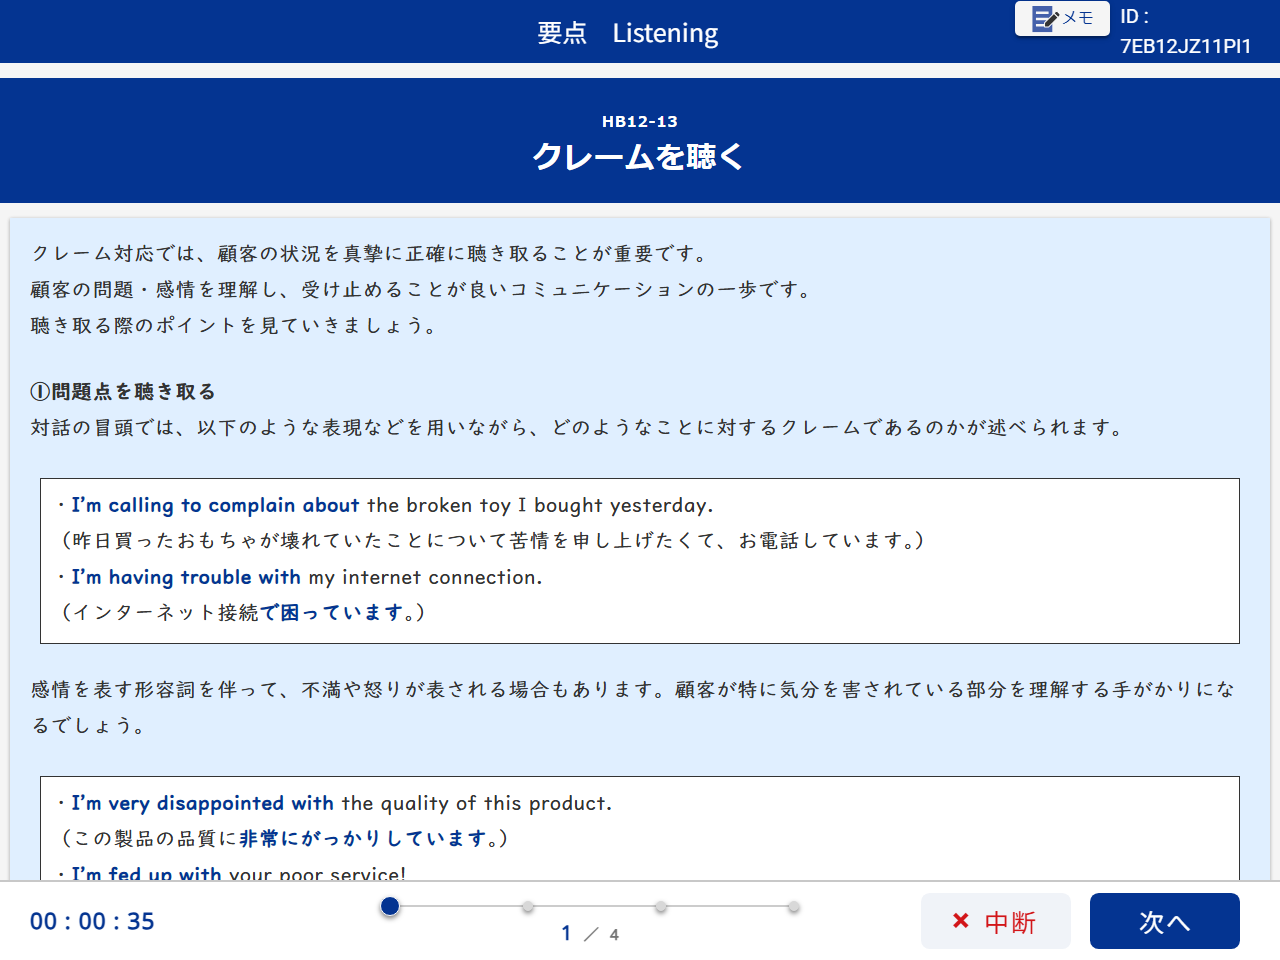The height and width of the screenshot is (960, 1280).
Task: Click the lesson code HB12-13
Action: [x=639, y=121]
